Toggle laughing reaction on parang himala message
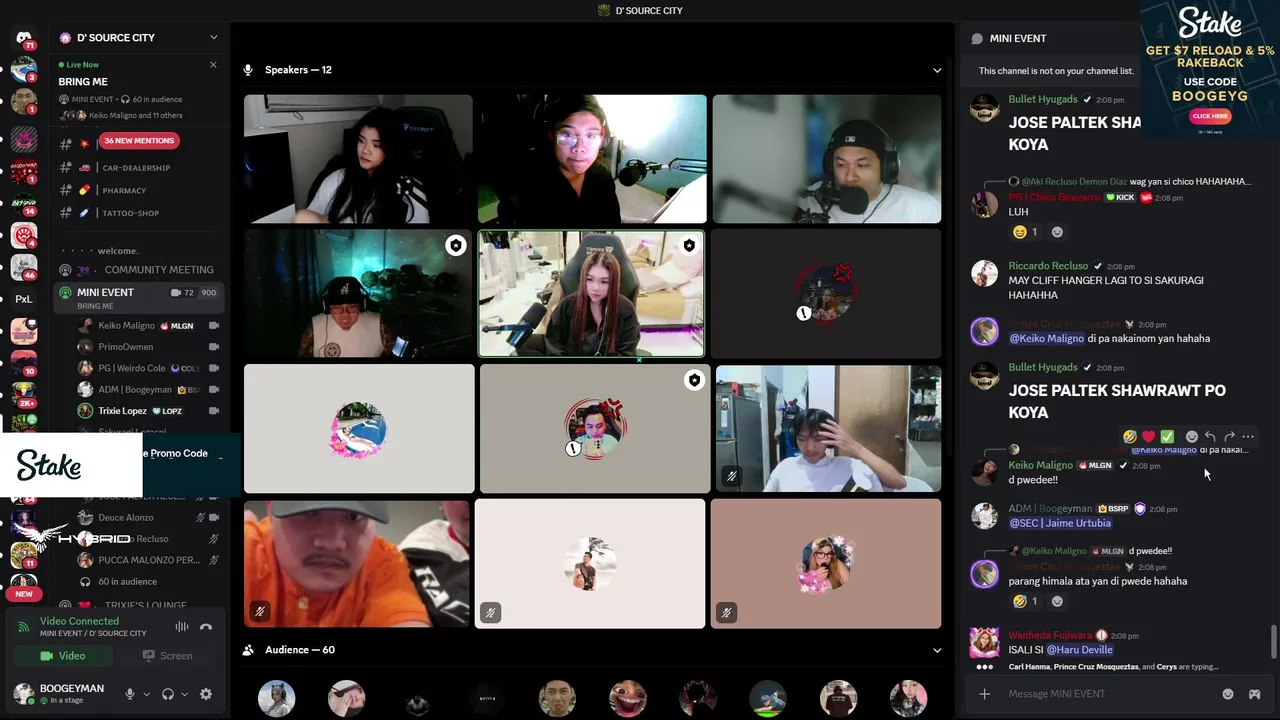 pyautogui.click(x=1026, y=601)
